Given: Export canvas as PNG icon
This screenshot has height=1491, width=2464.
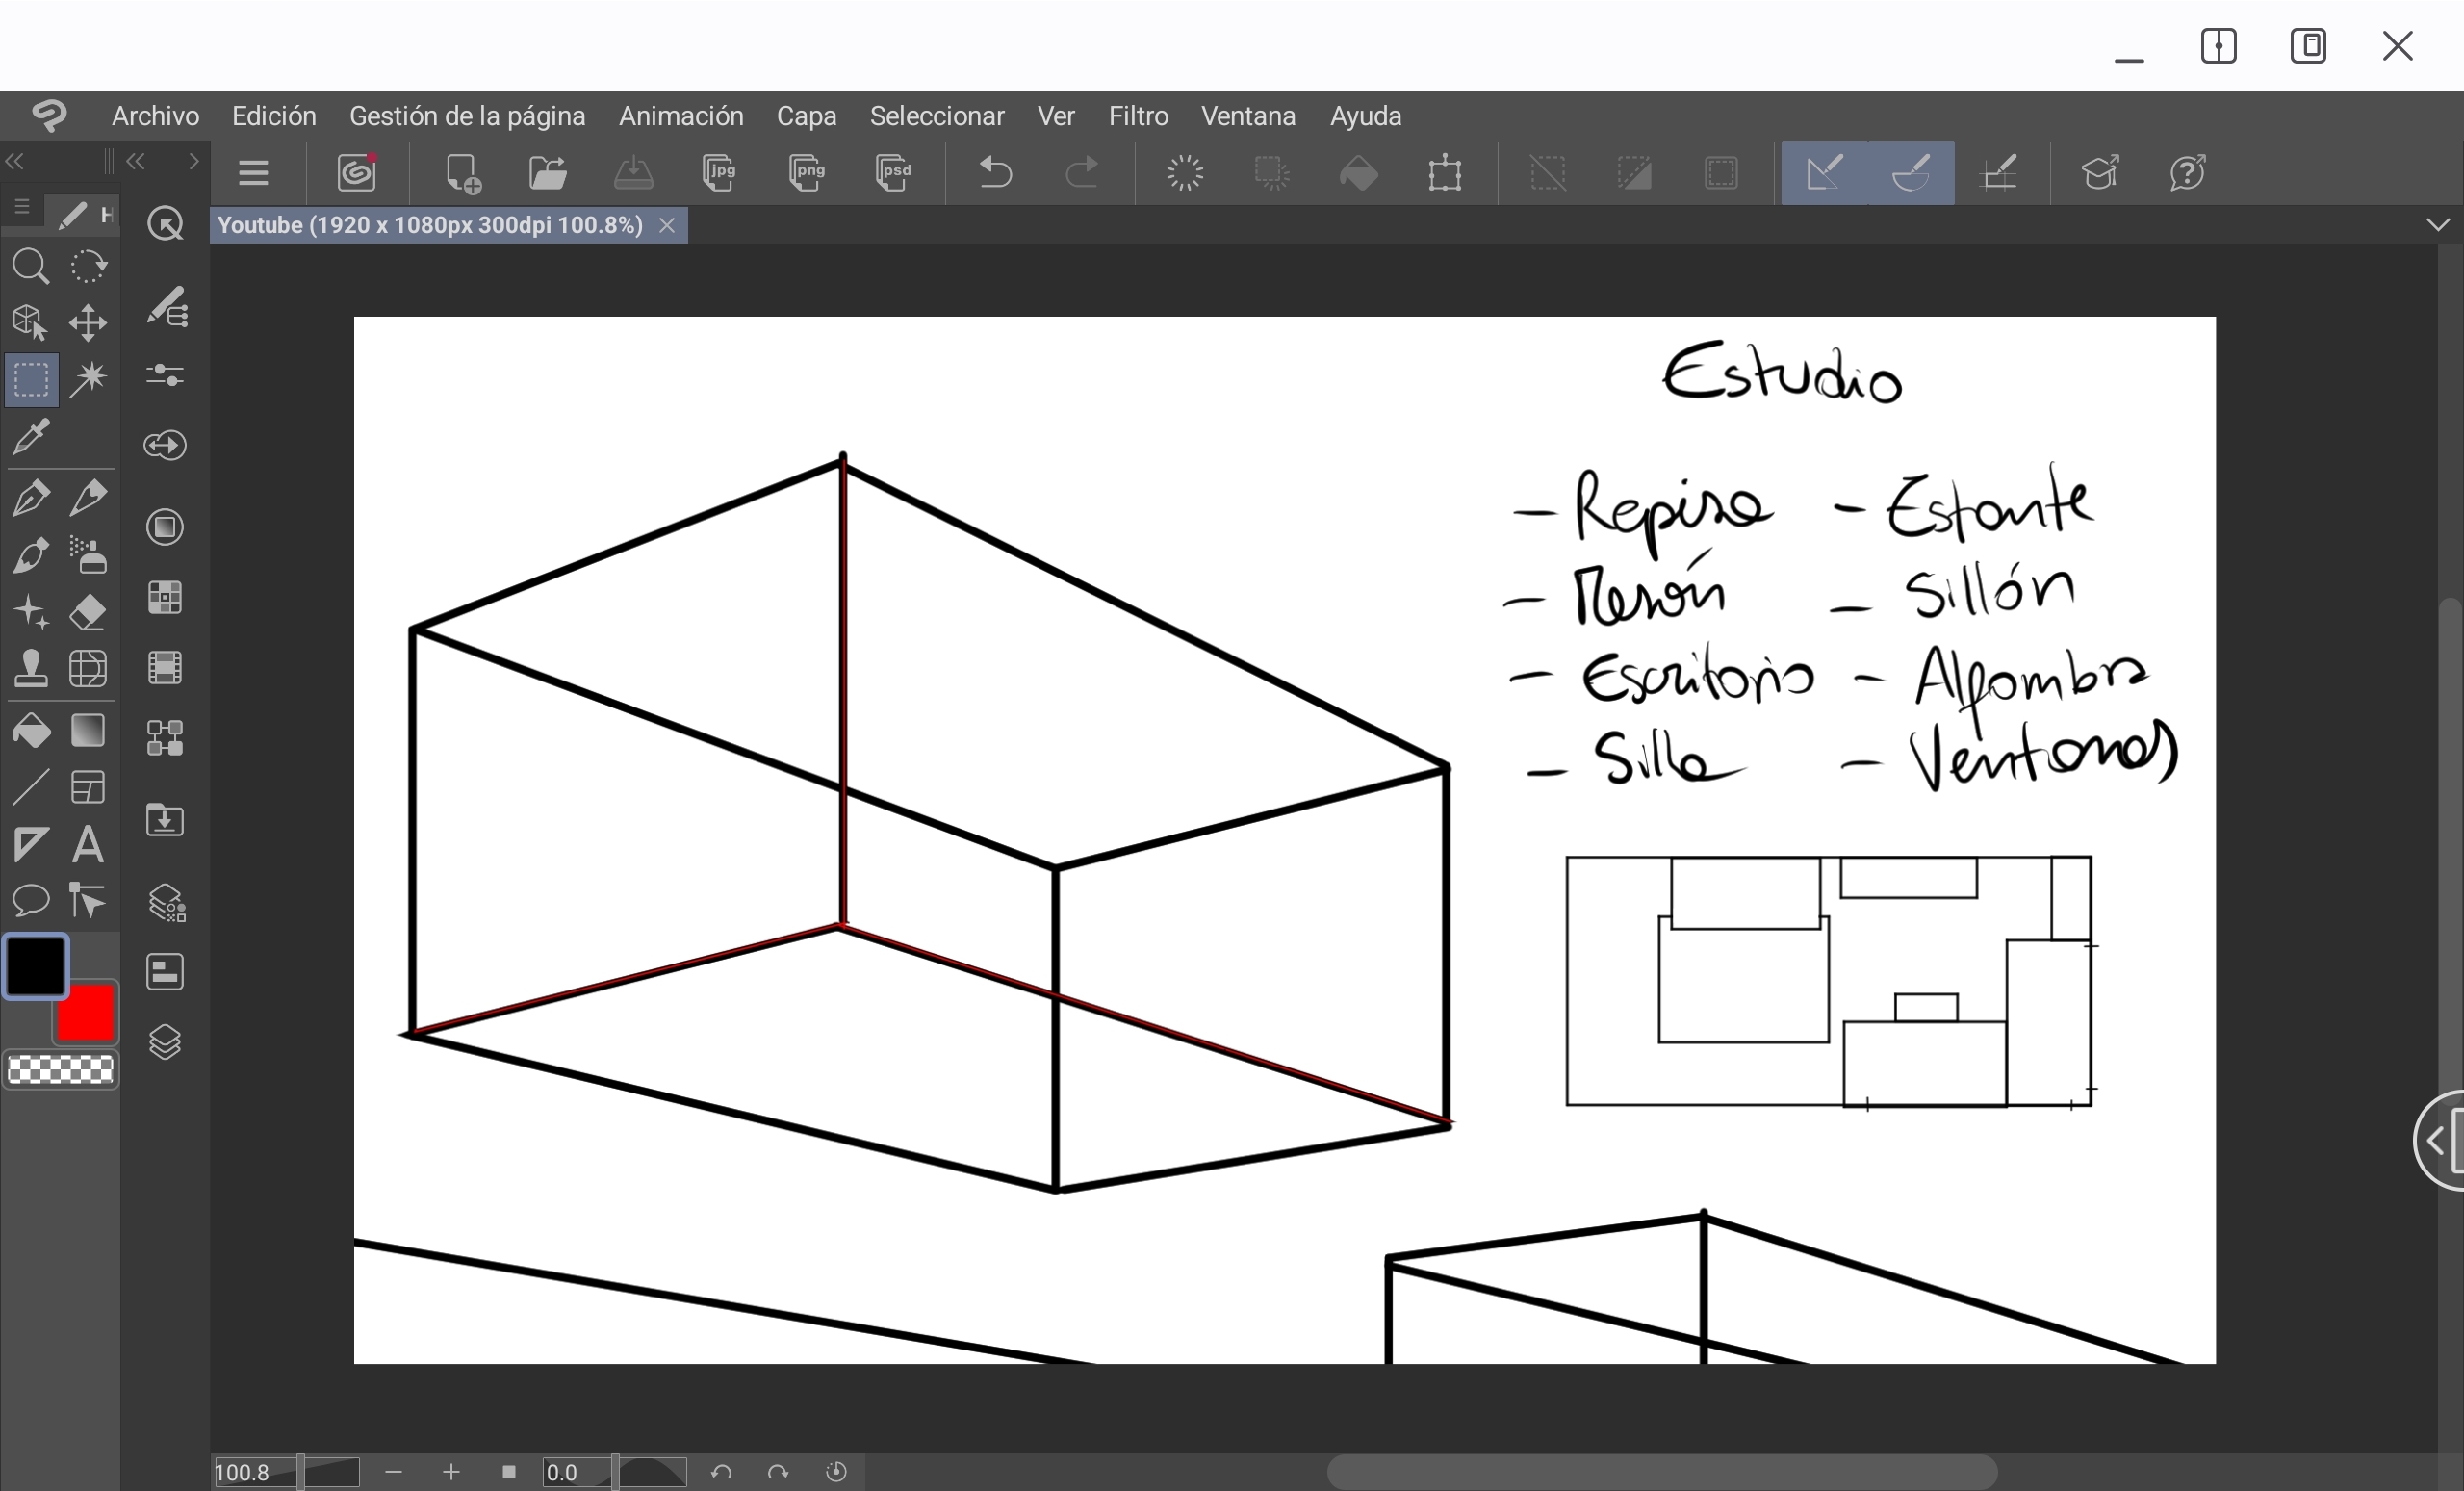Looking at the screenshot, I should pos(806,173).
